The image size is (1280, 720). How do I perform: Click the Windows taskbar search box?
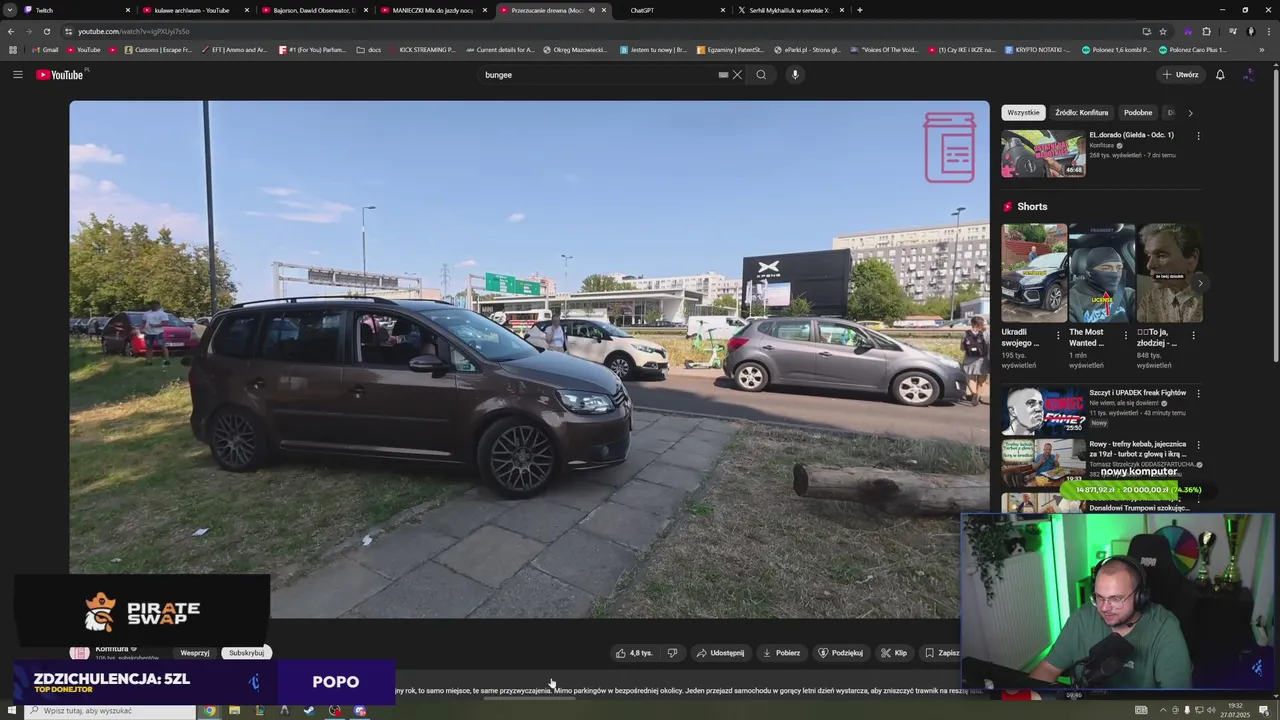click(110, 711)
